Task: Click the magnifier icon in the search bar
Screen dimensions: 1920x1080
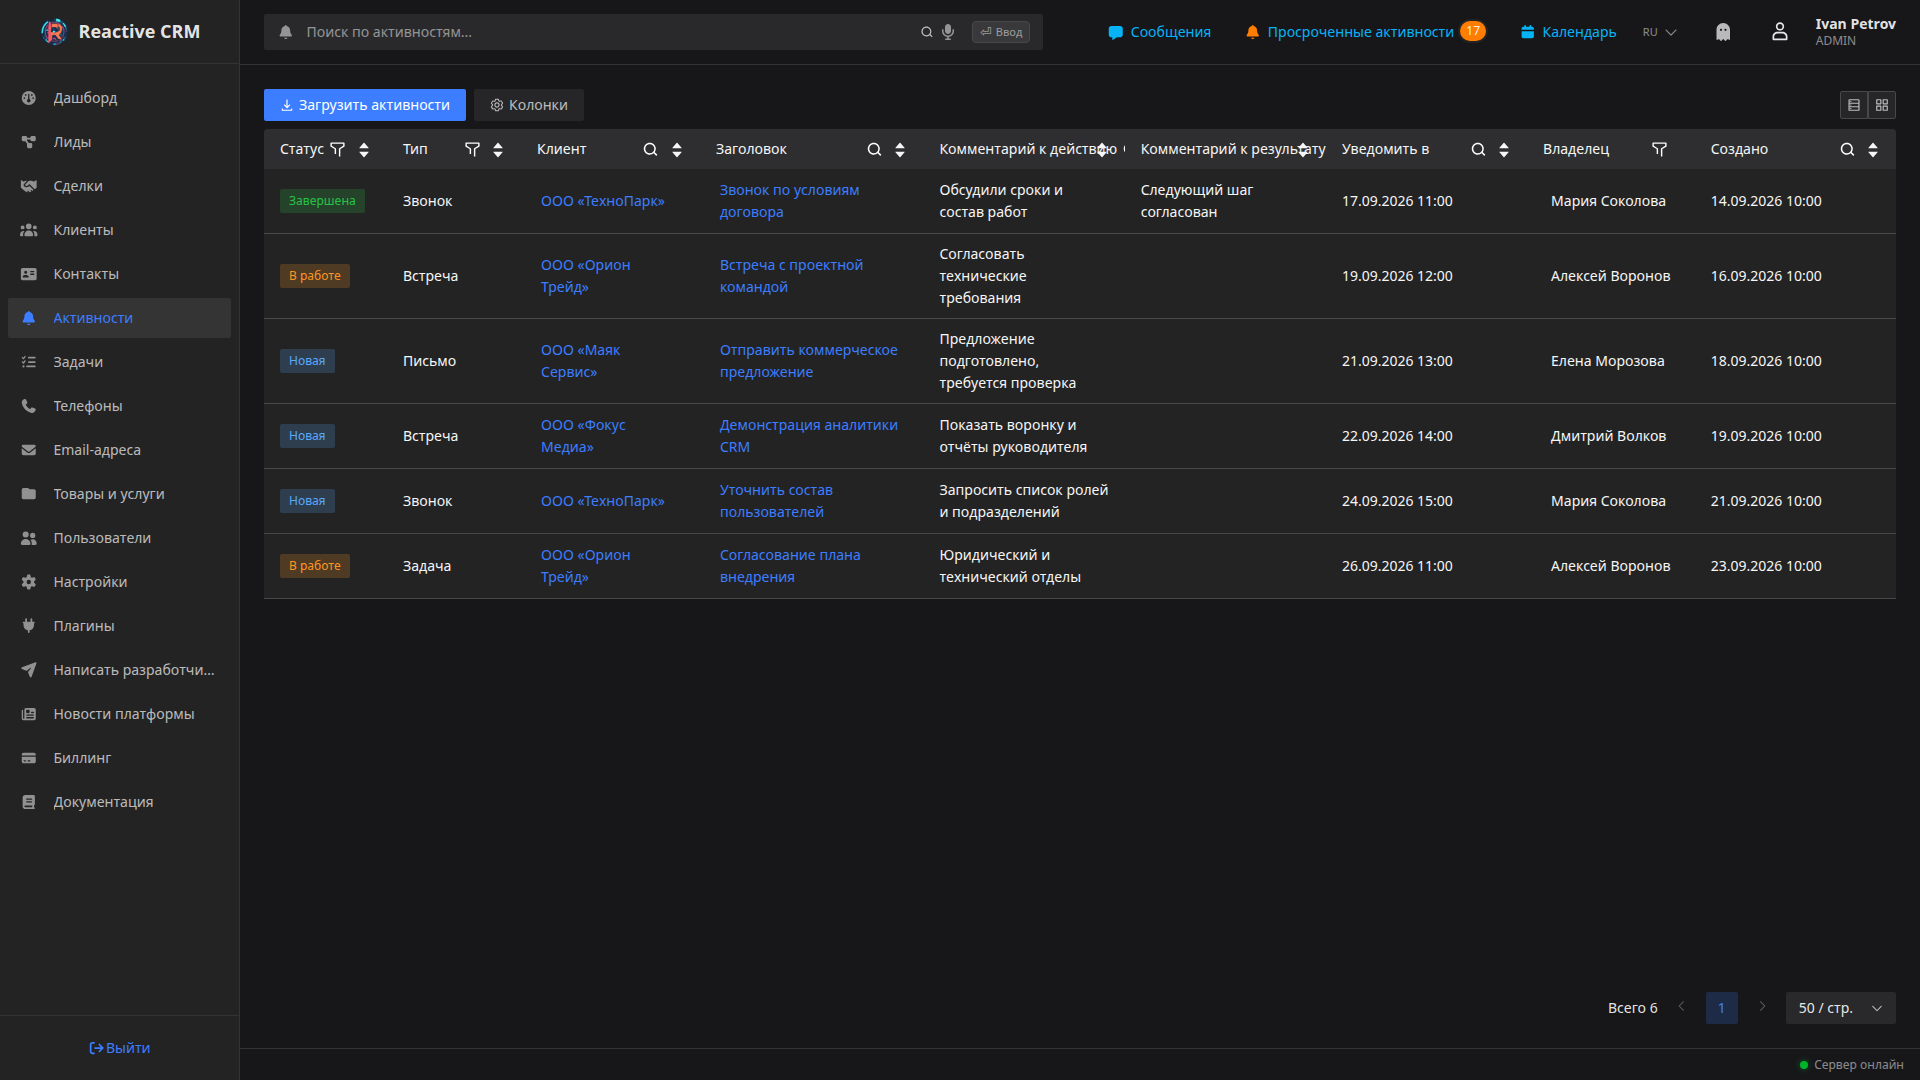Action: point(927,32)
